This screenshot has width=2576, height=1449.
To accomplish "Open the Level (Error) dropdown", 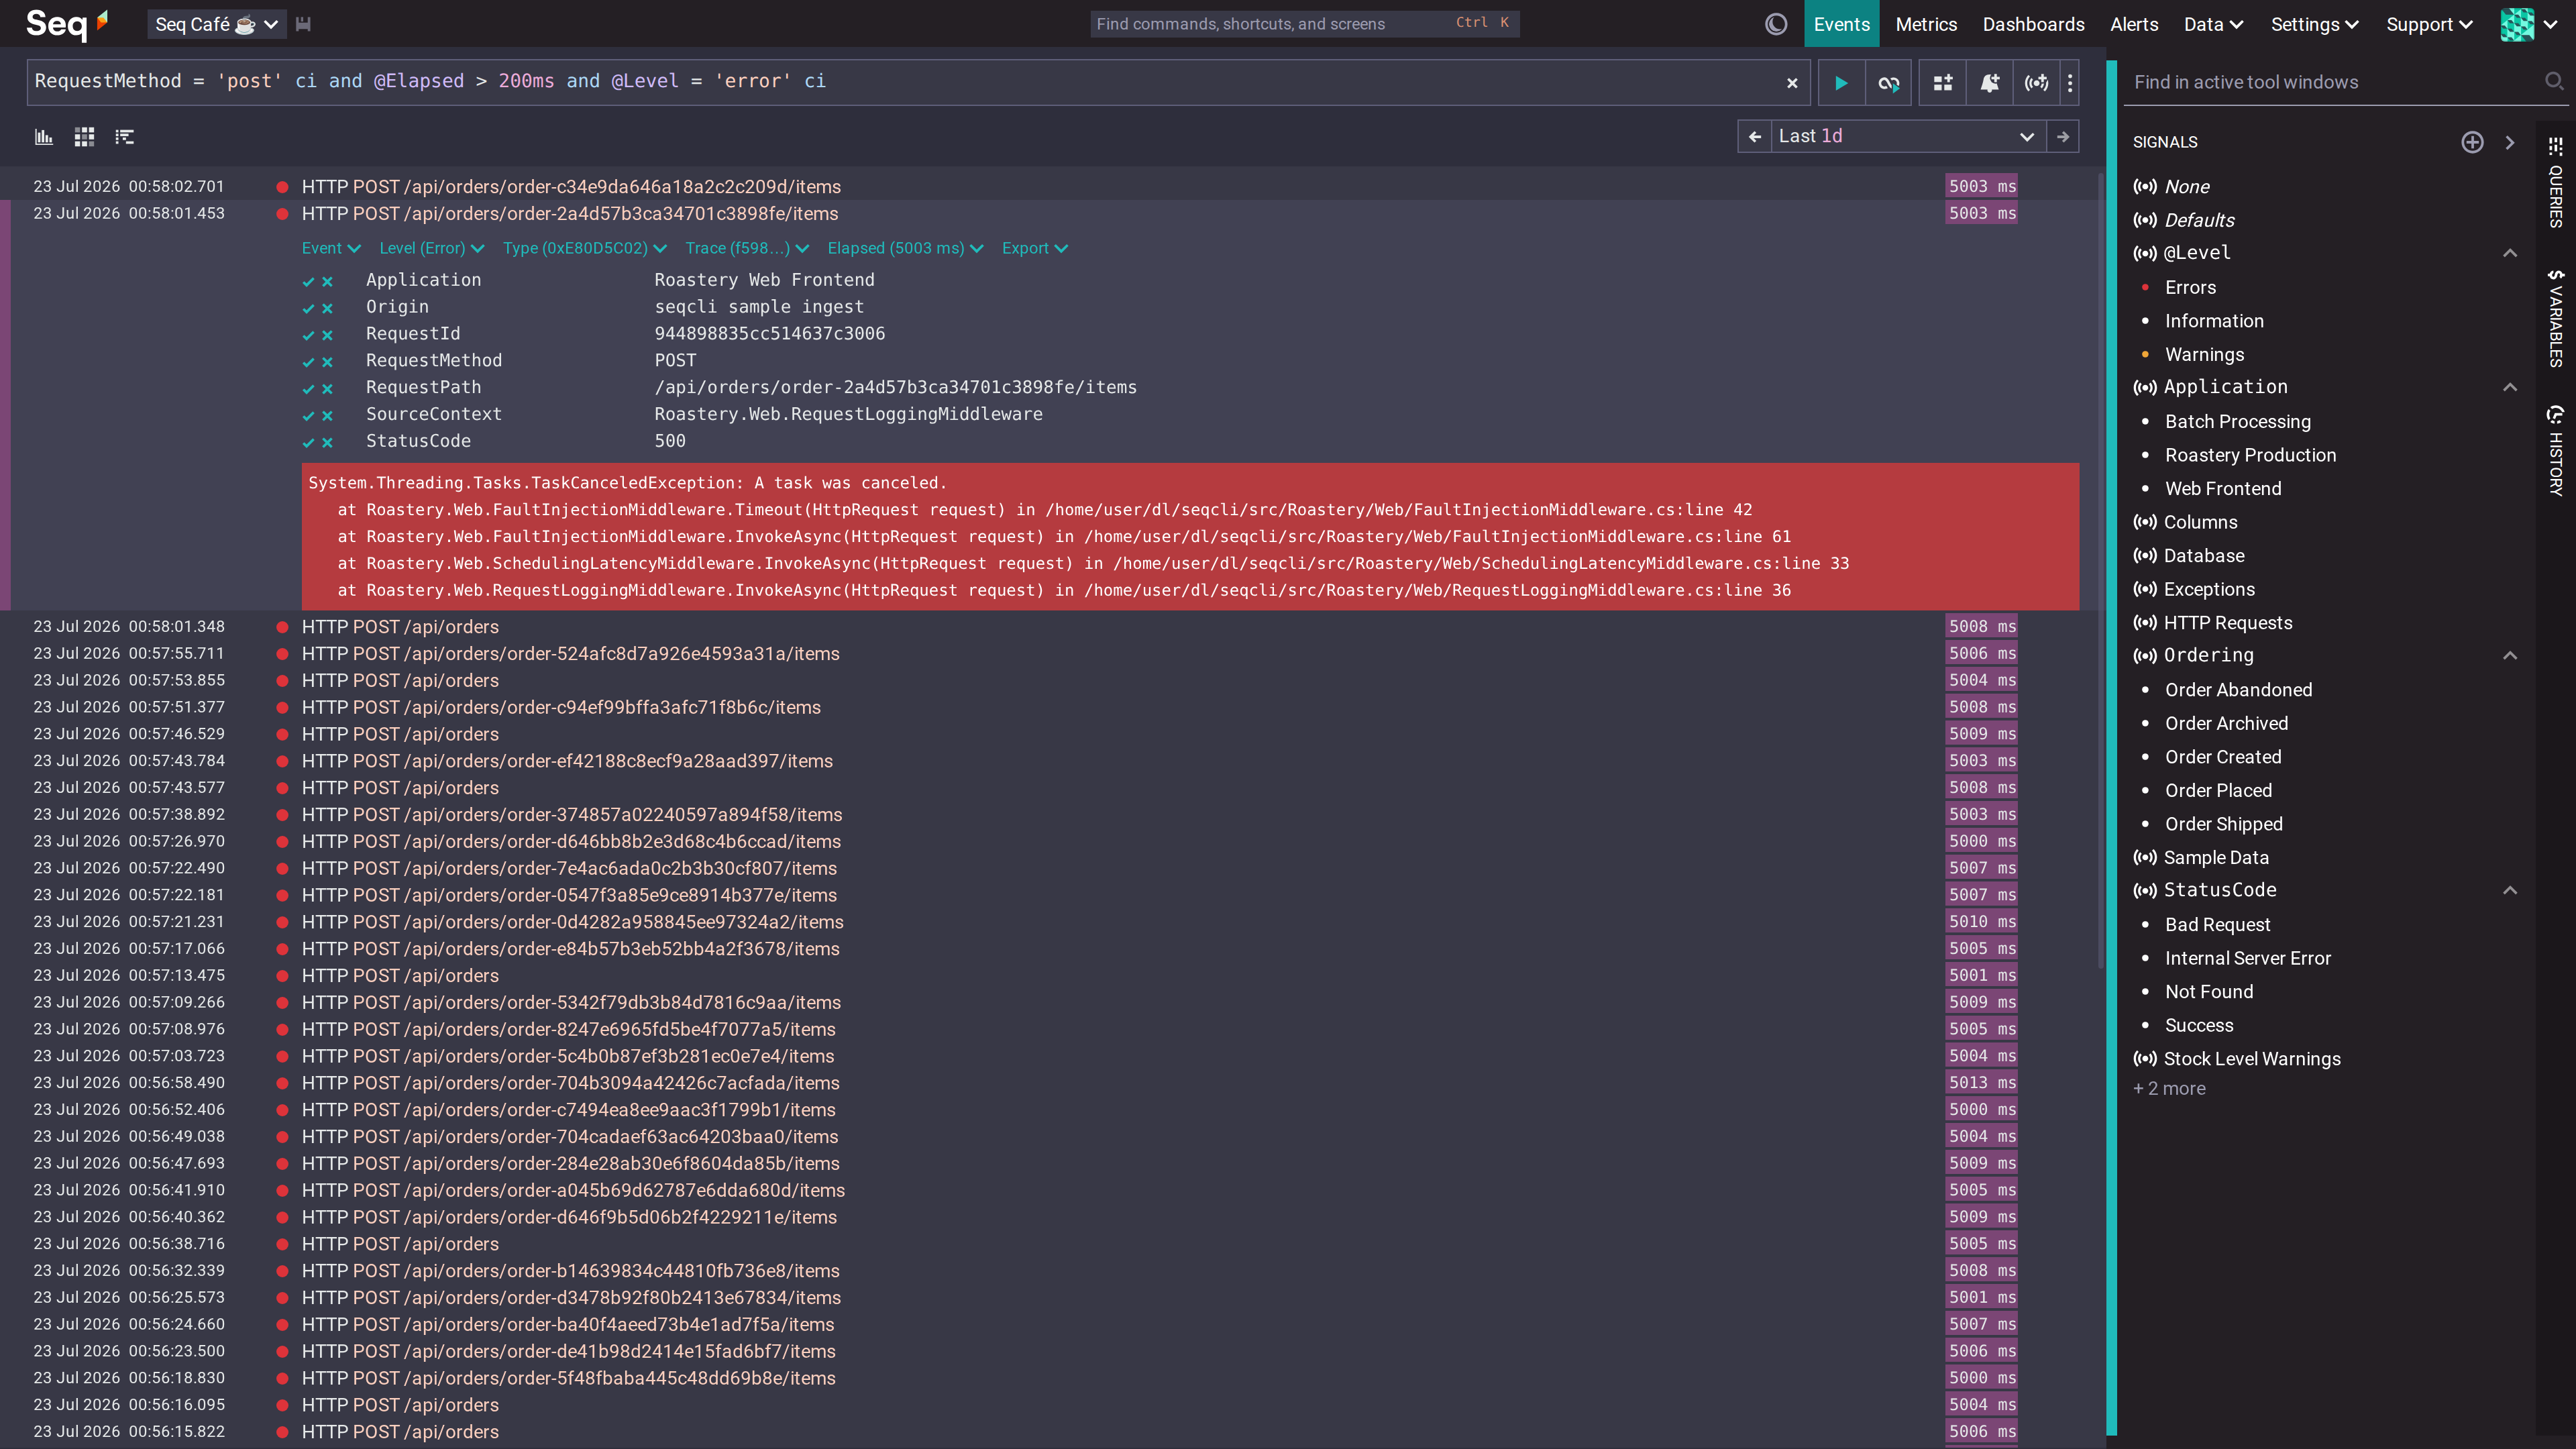I will coord(431,249).
